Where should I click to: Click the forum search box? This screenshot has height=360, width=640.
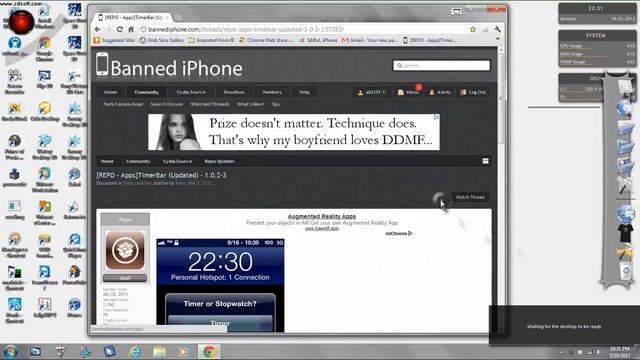441,65
